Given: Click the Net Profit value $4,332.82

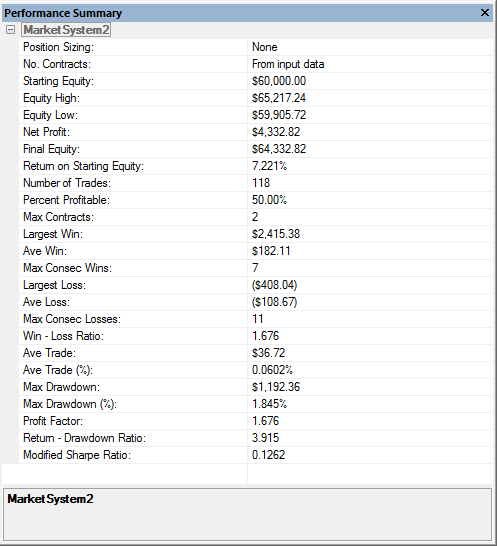Looking at the screenshot, I should (276, 132).
